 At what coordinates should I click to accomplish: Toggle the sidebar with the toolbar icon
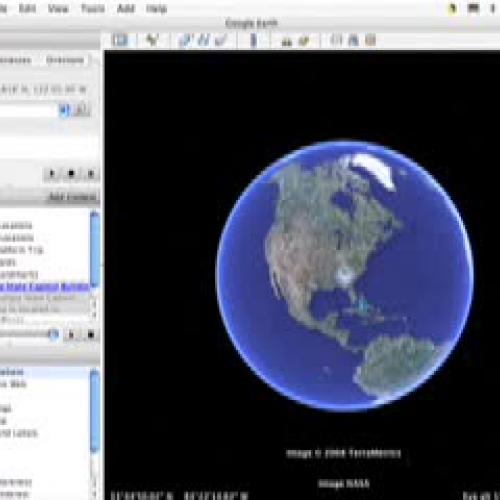coord(120,41)
